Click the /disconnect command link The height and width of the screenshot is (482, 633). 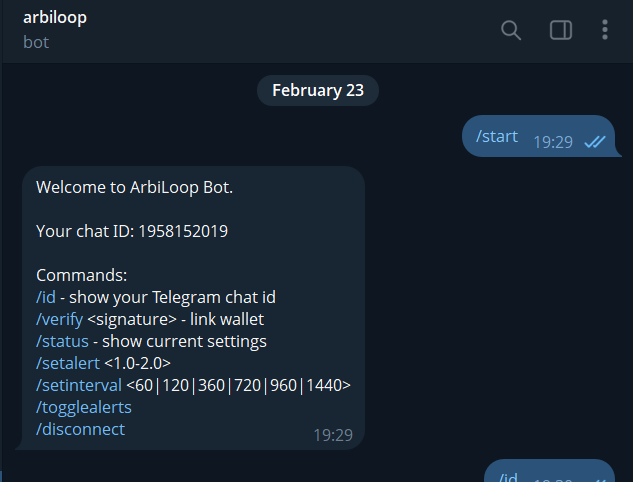[81, 429]
